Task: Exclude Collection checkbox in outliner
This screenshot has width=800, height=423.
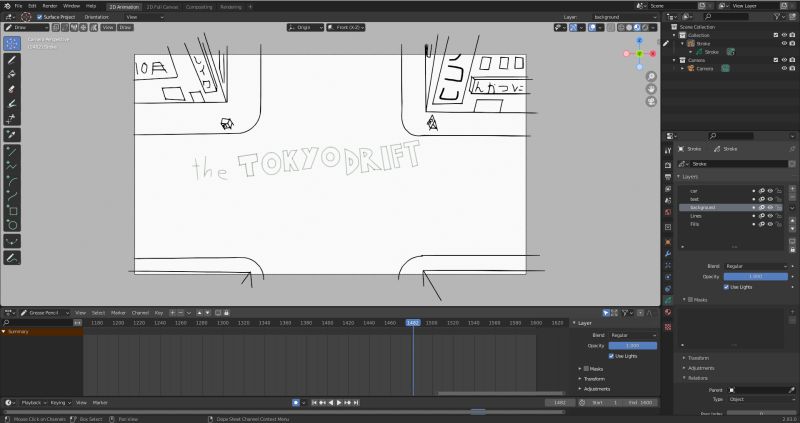Action: pyautogui.click(x=776, y=35)
